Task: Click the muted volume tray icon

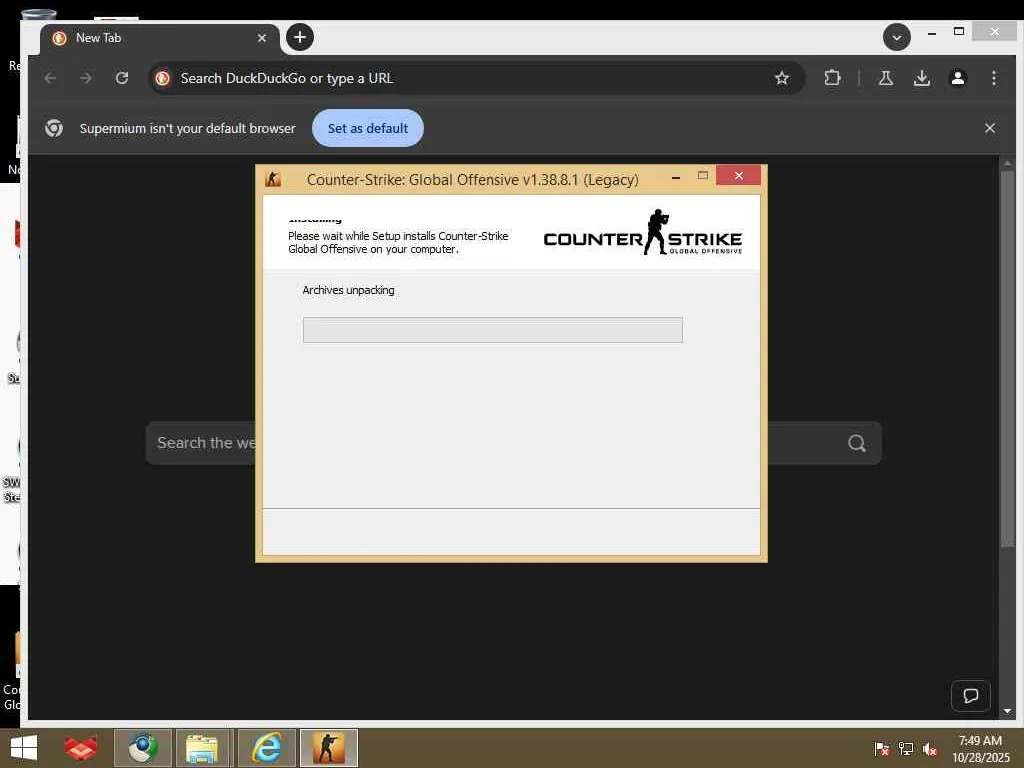Action: (930, 749)
